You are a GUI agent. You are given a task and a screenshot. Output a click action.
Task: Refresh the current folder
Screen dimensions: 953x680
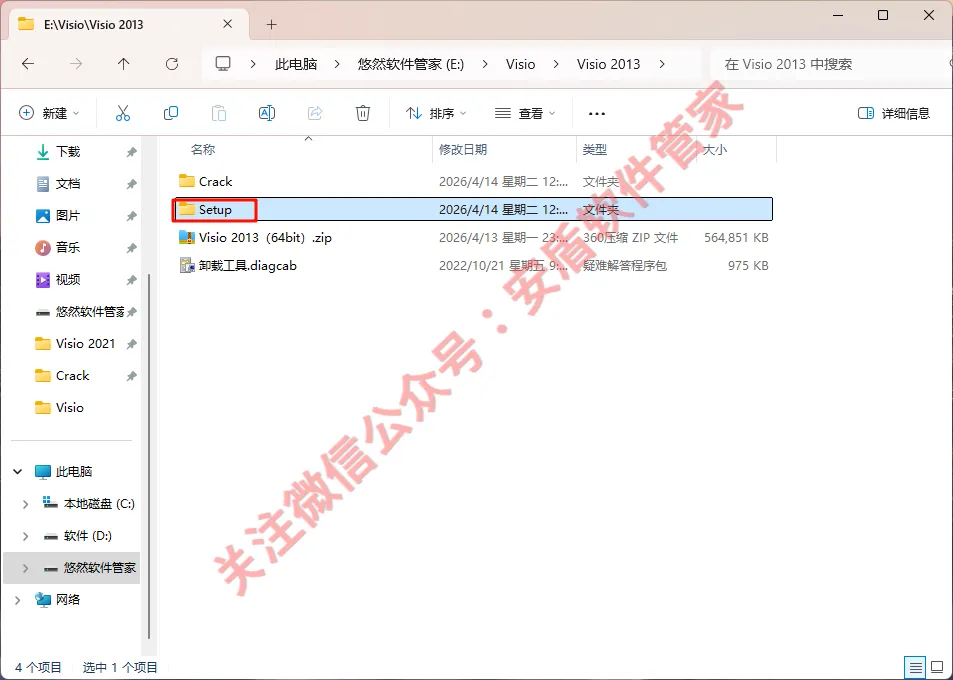tap(172, 64)
